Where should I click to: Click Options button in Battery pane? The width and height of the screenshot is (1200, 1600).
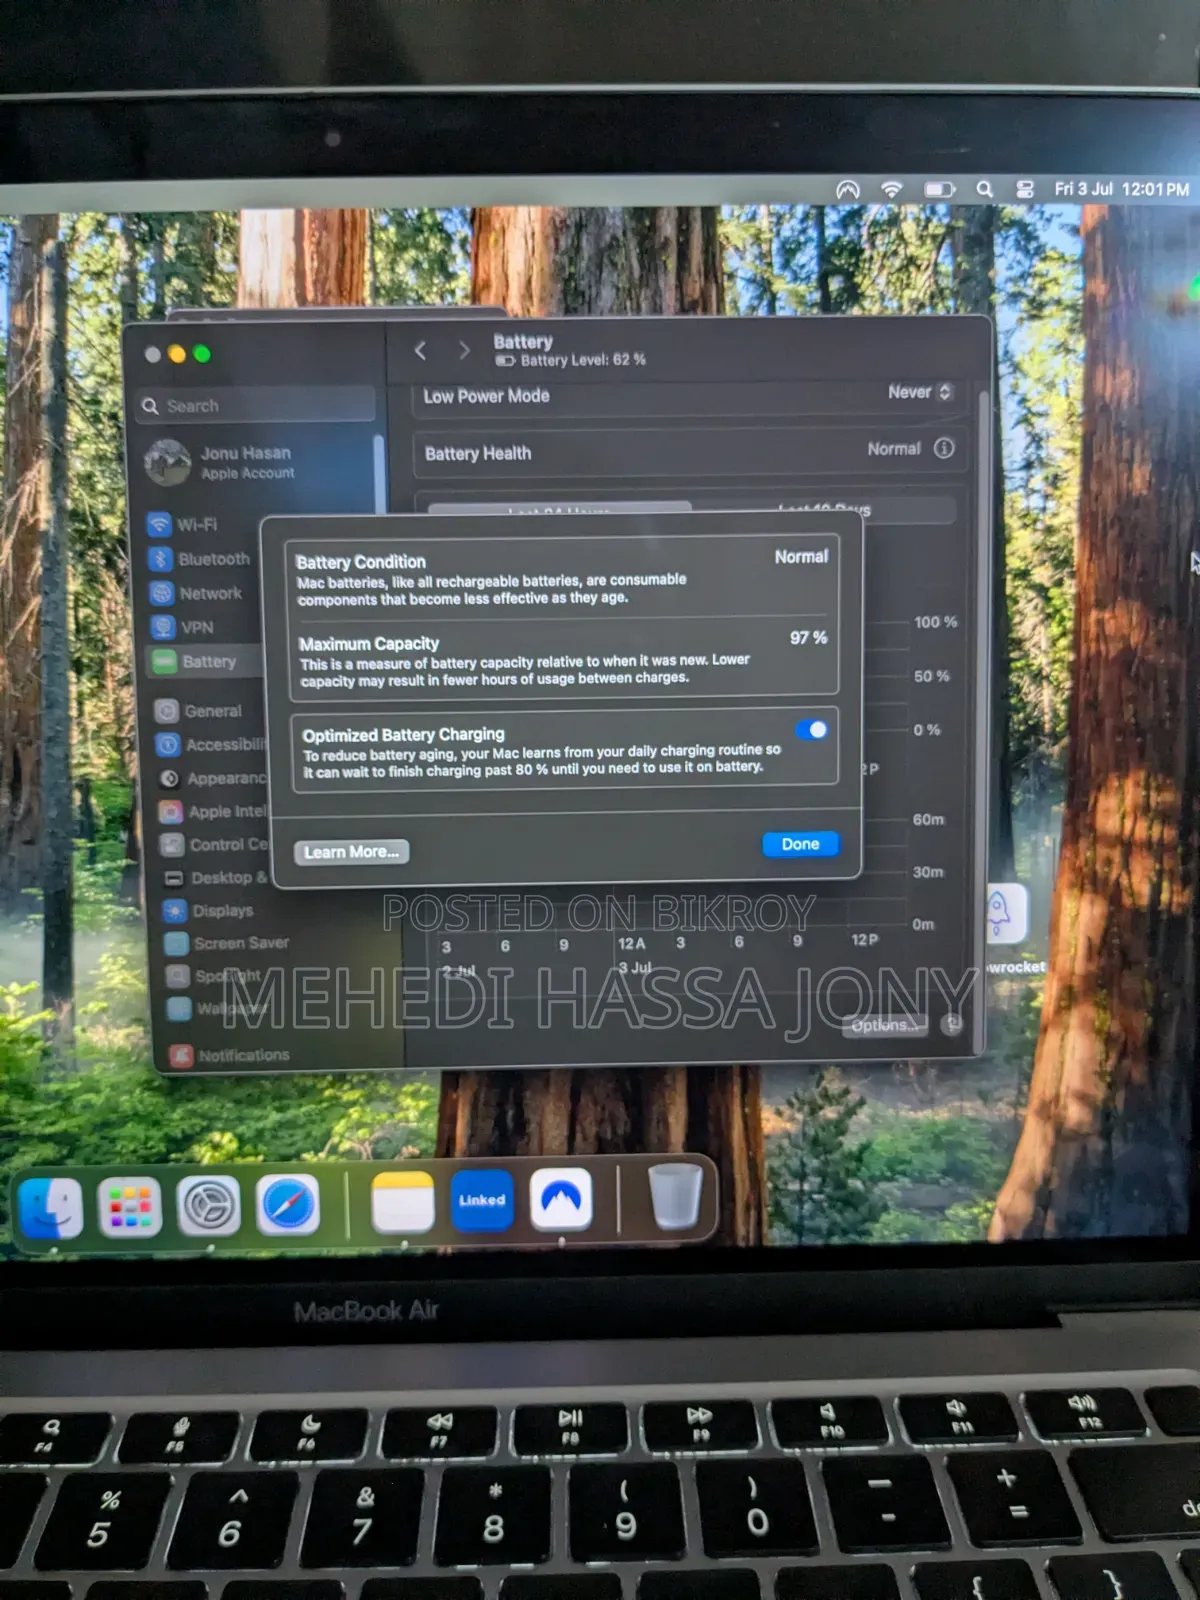pyautogui.click(x=885, y=1025)
